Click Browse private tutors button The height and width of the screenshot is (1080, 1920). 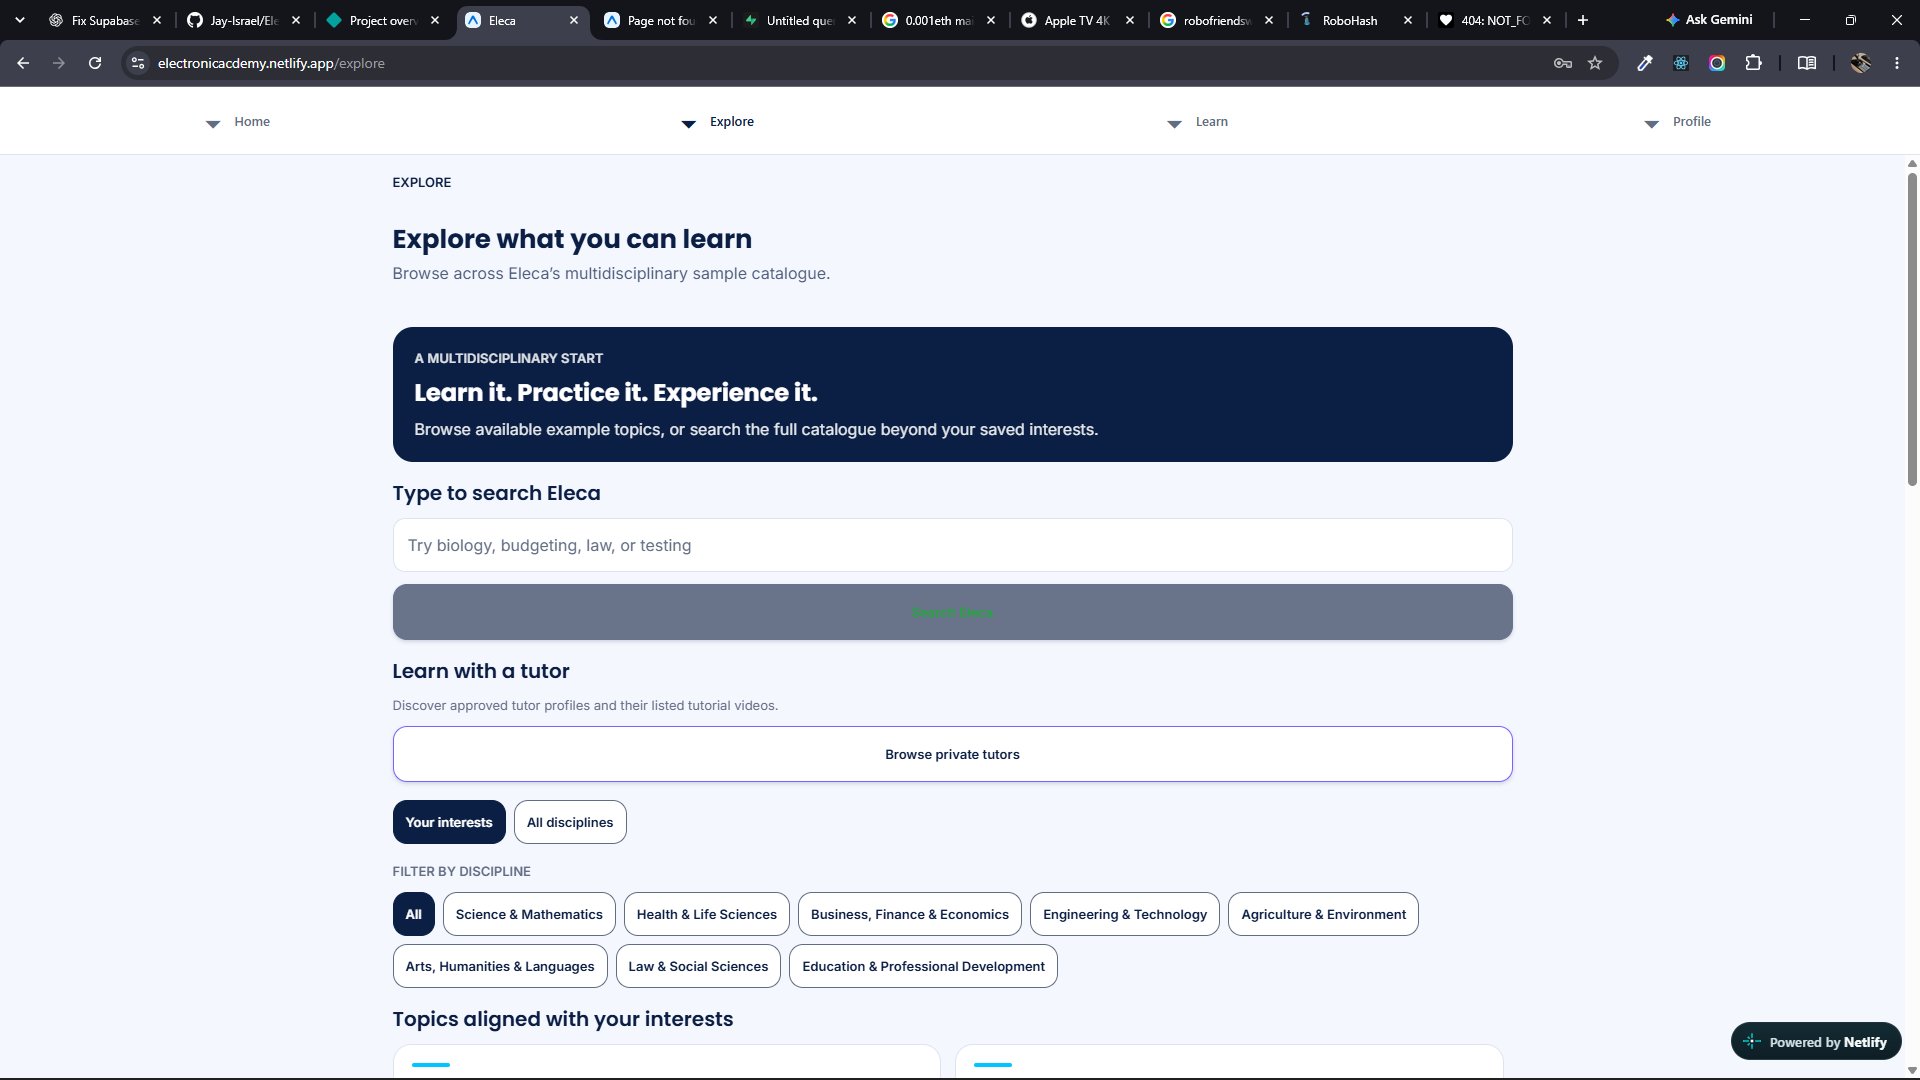(x=952, y=754)
